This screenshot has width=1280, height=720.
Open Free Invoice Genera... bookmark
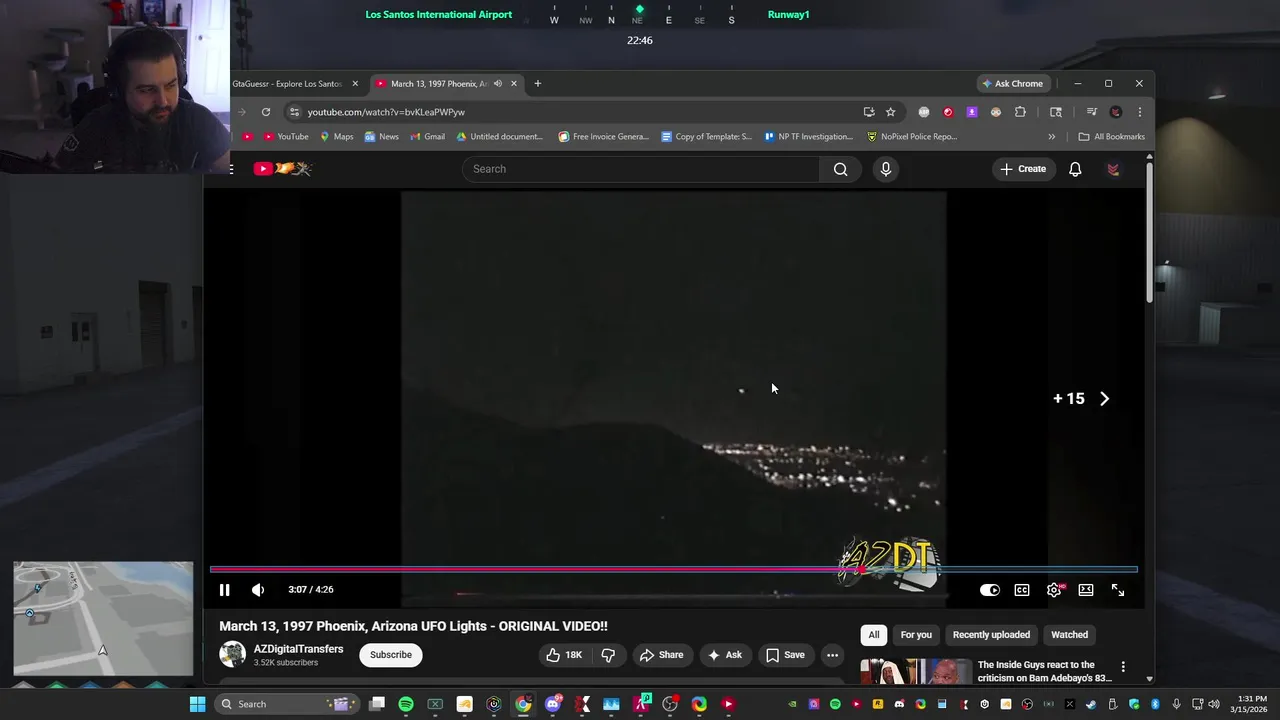tap(604, 137)
